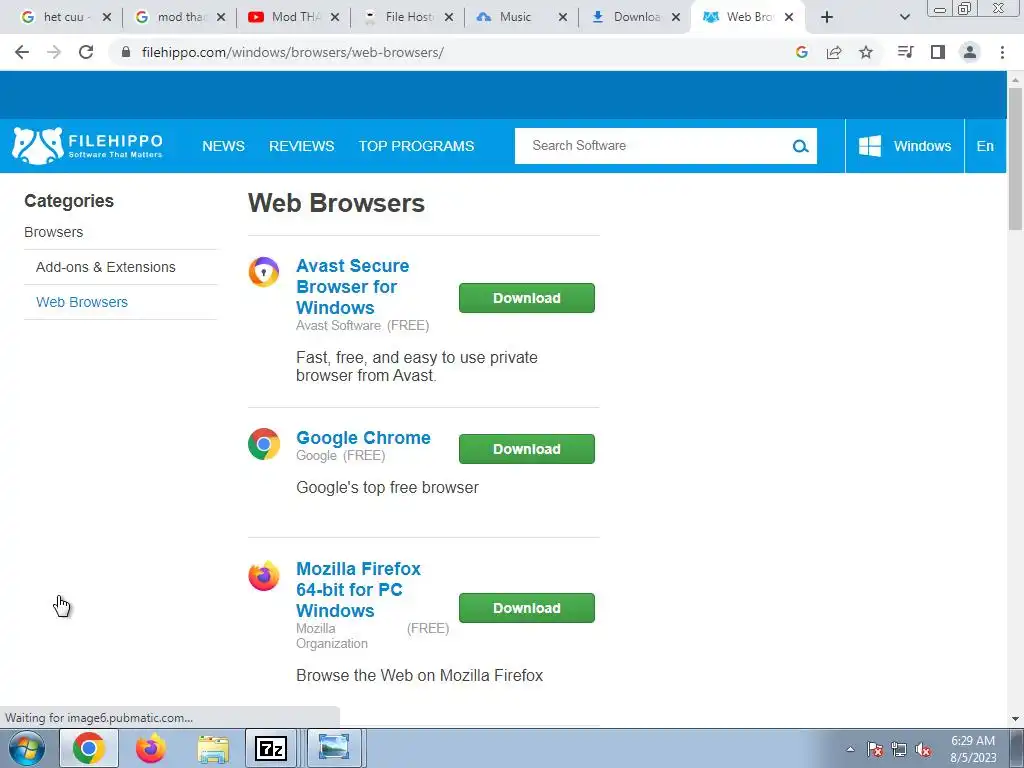Click the browser back arrow
Image resolution: width=1024 pixels, height=768 pixels.
tap(22, 52)
